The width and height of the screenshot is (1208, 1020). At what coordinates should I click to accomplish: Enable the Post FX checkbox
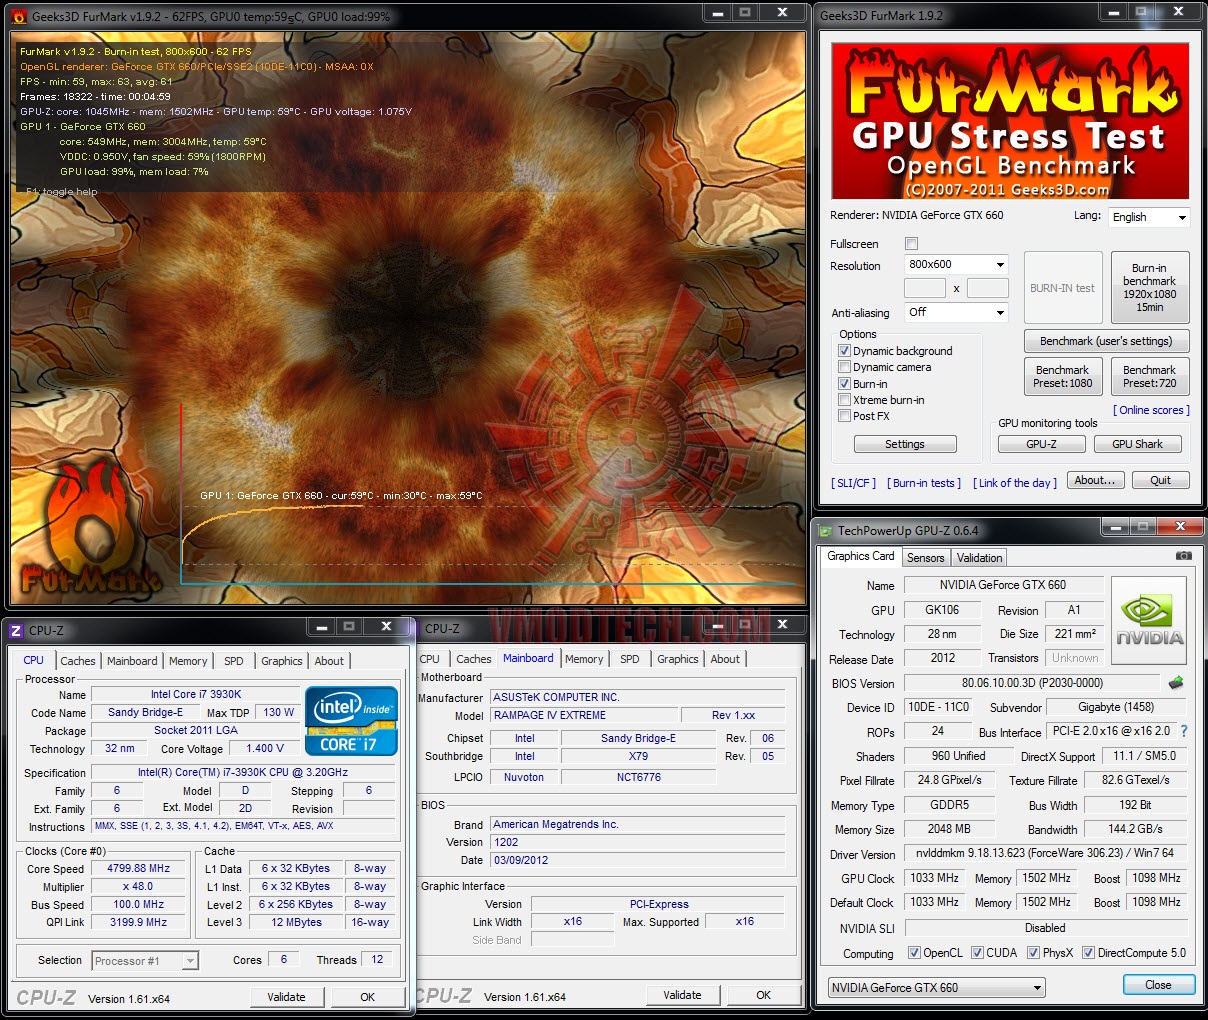(x=844, y=416)
